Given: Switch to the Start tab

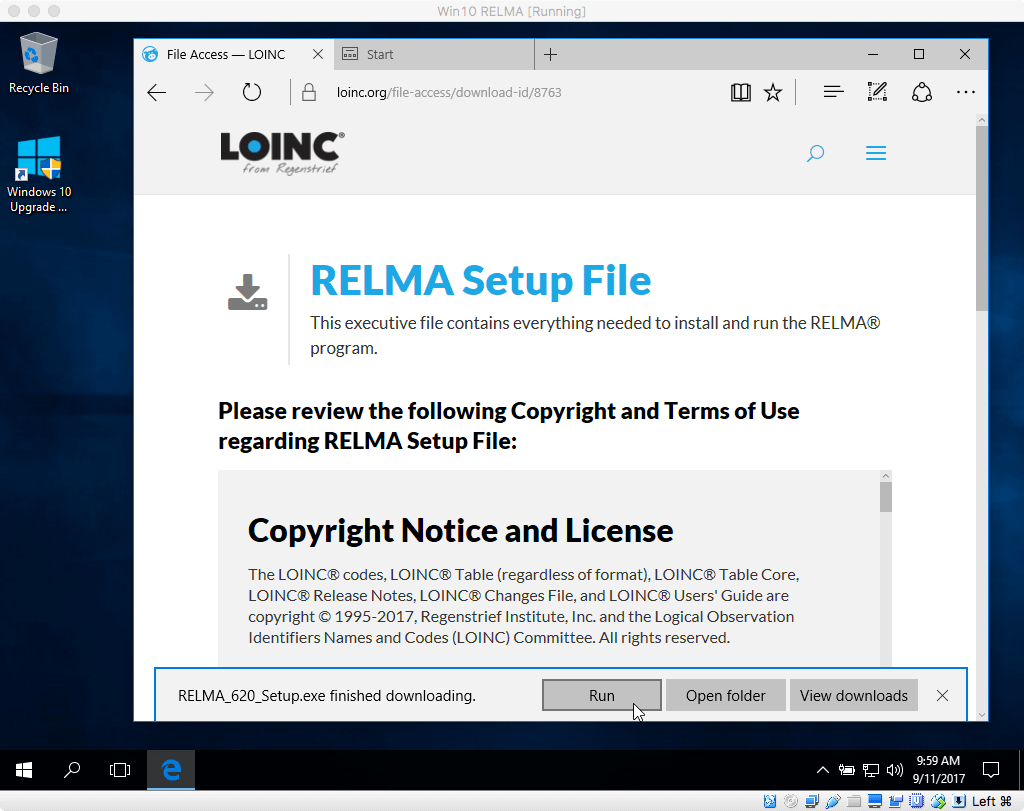Looking at the screenshot, I should [434, 54].
